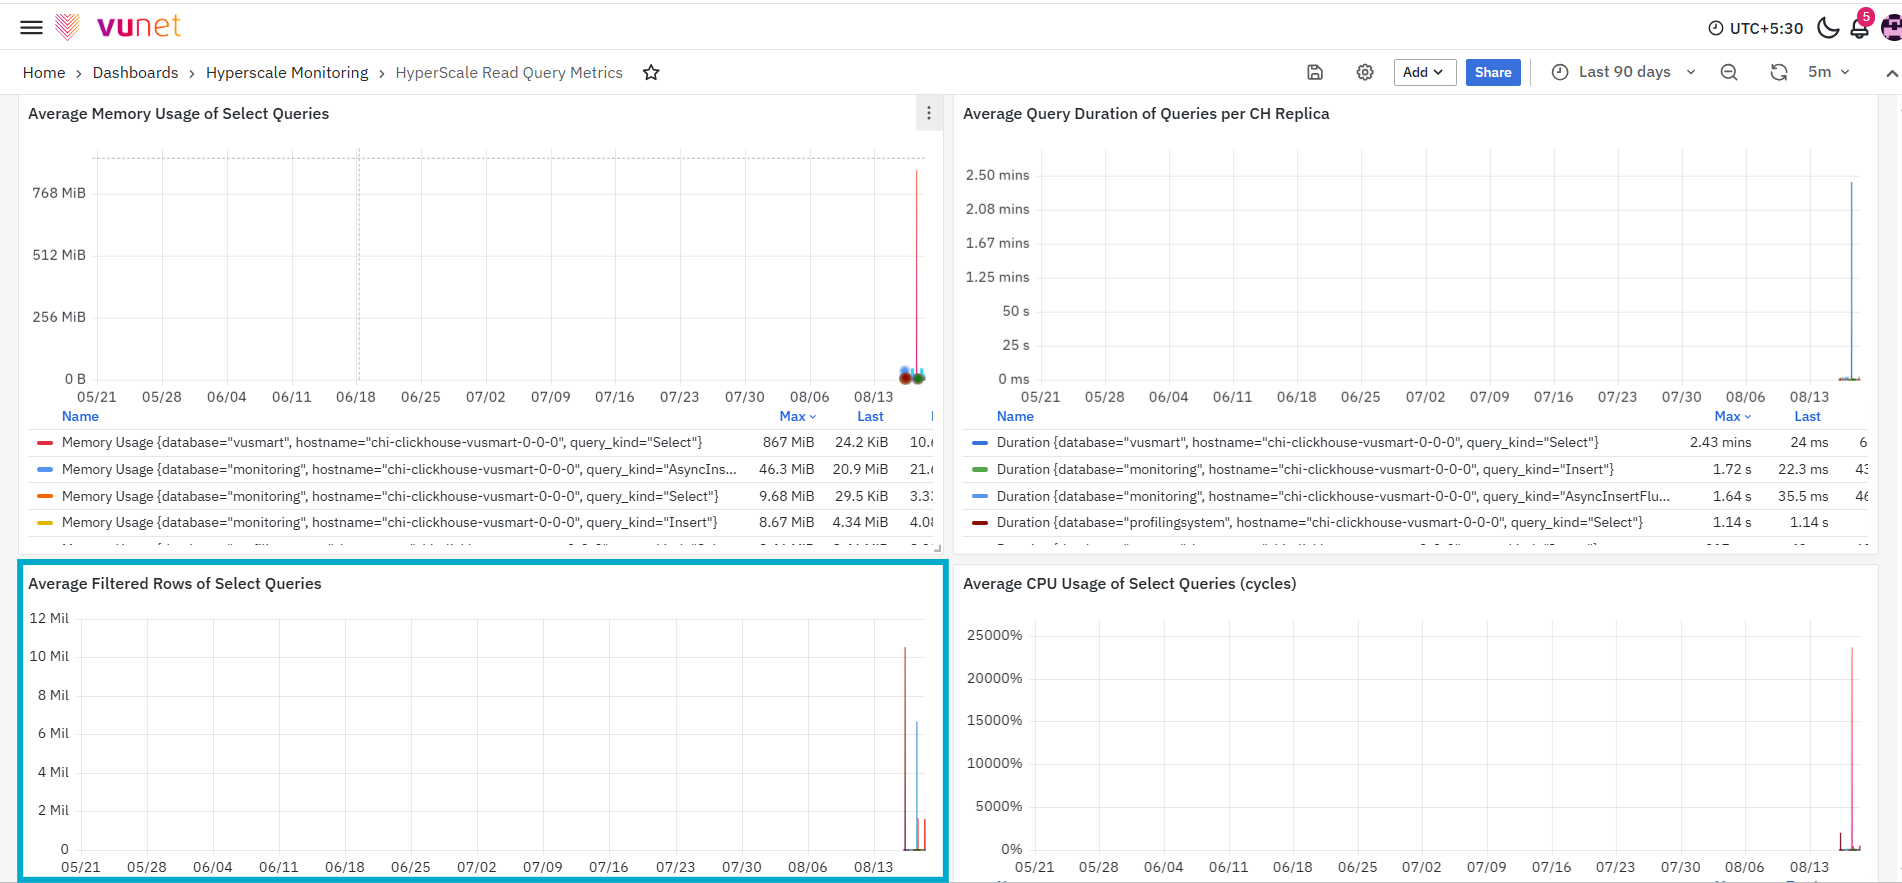Open the Last 90 days time picker

pyautogui.click(x=1624, y=72)
